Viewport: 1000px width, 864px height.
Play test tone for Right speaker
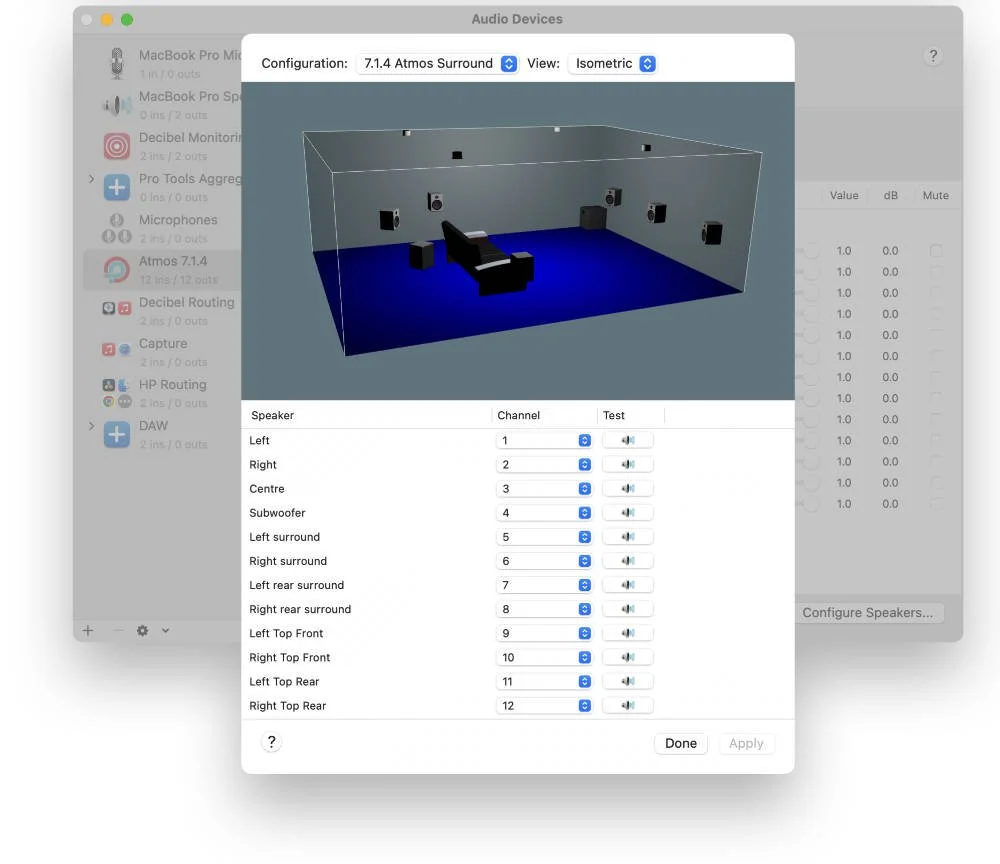point(628,465)
